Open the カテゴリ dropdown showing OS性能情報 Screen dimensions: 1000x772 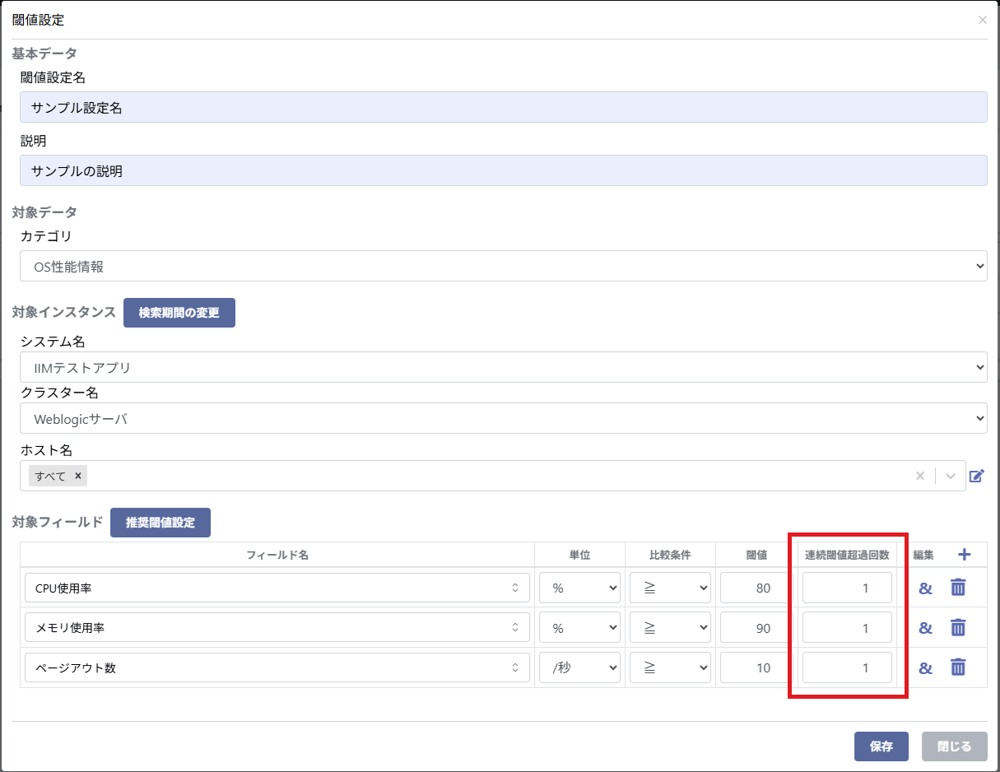click(x=503, y=266)
